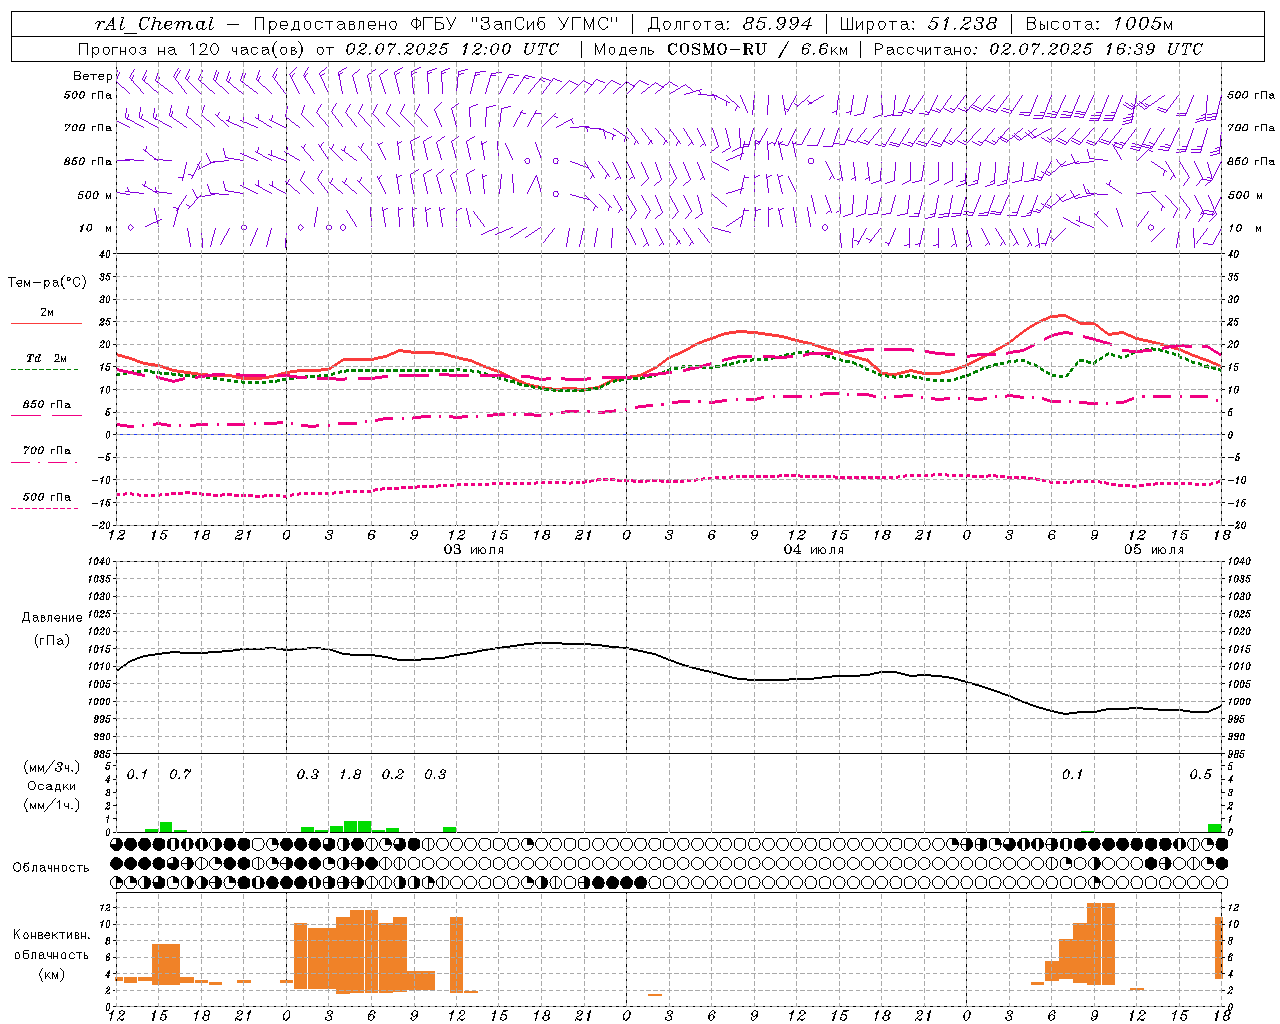Click the 1040 value on left pressure axis
Image resolution: width=1280 pixels, height=1024 pixels.
point(98,561)
